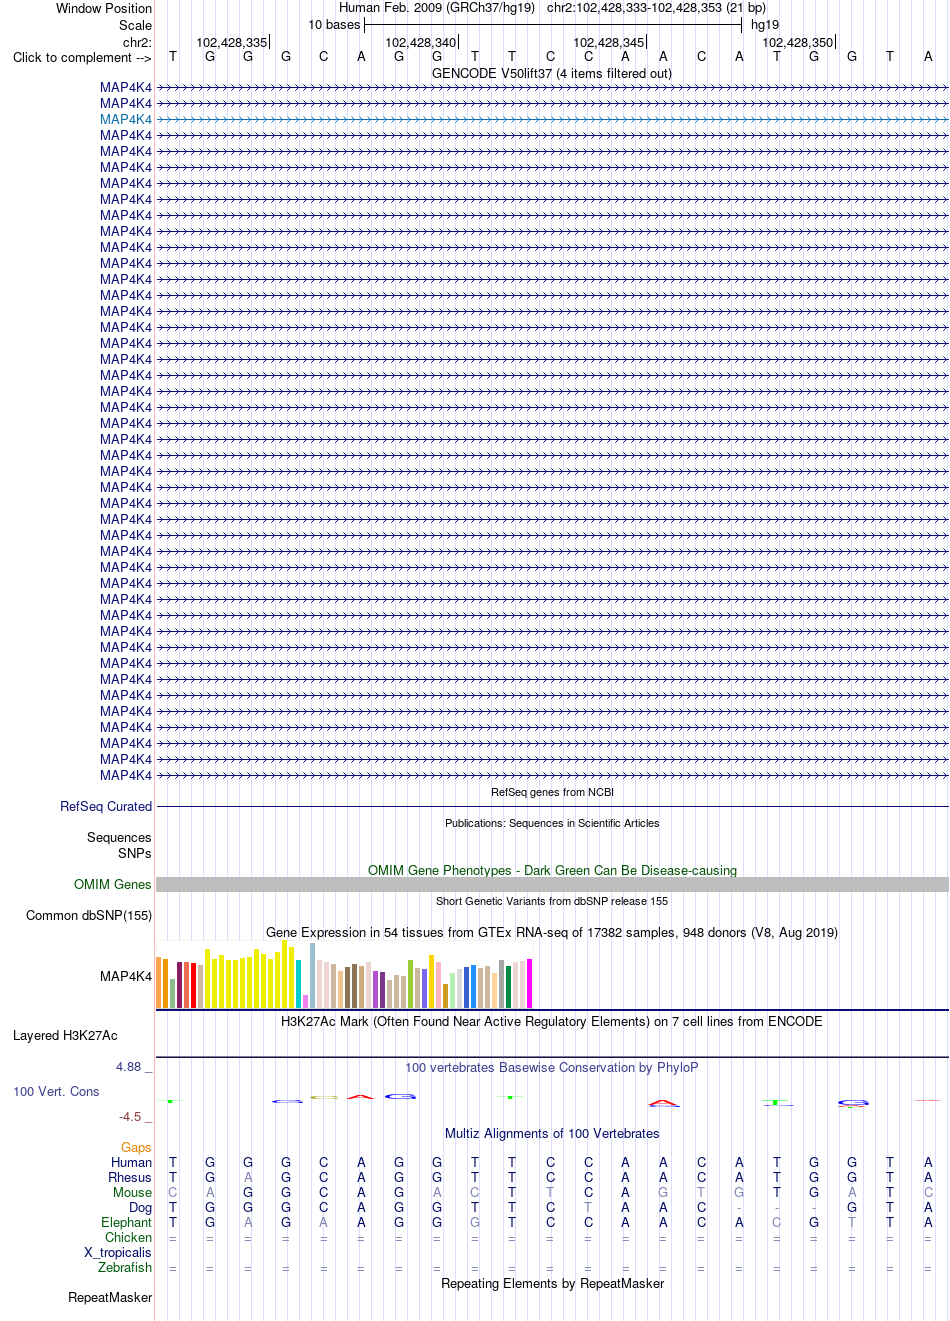Click the 'OMIM Genes' side label

point(113,884)
